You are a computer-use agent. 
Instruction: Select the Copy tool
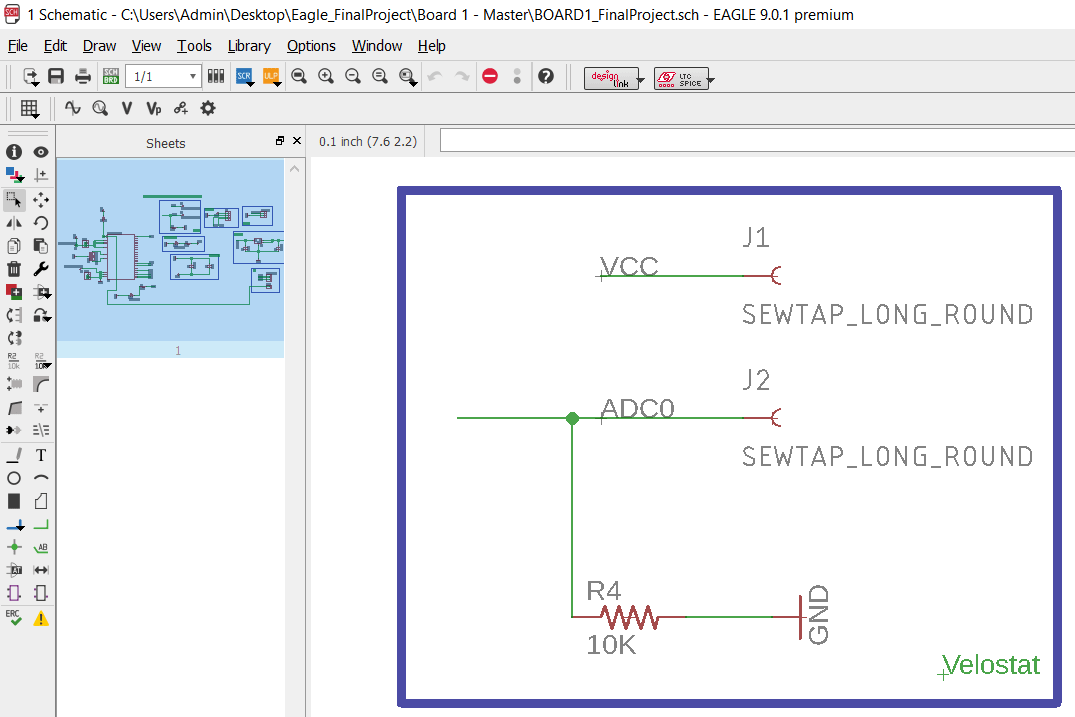[14, 245]
